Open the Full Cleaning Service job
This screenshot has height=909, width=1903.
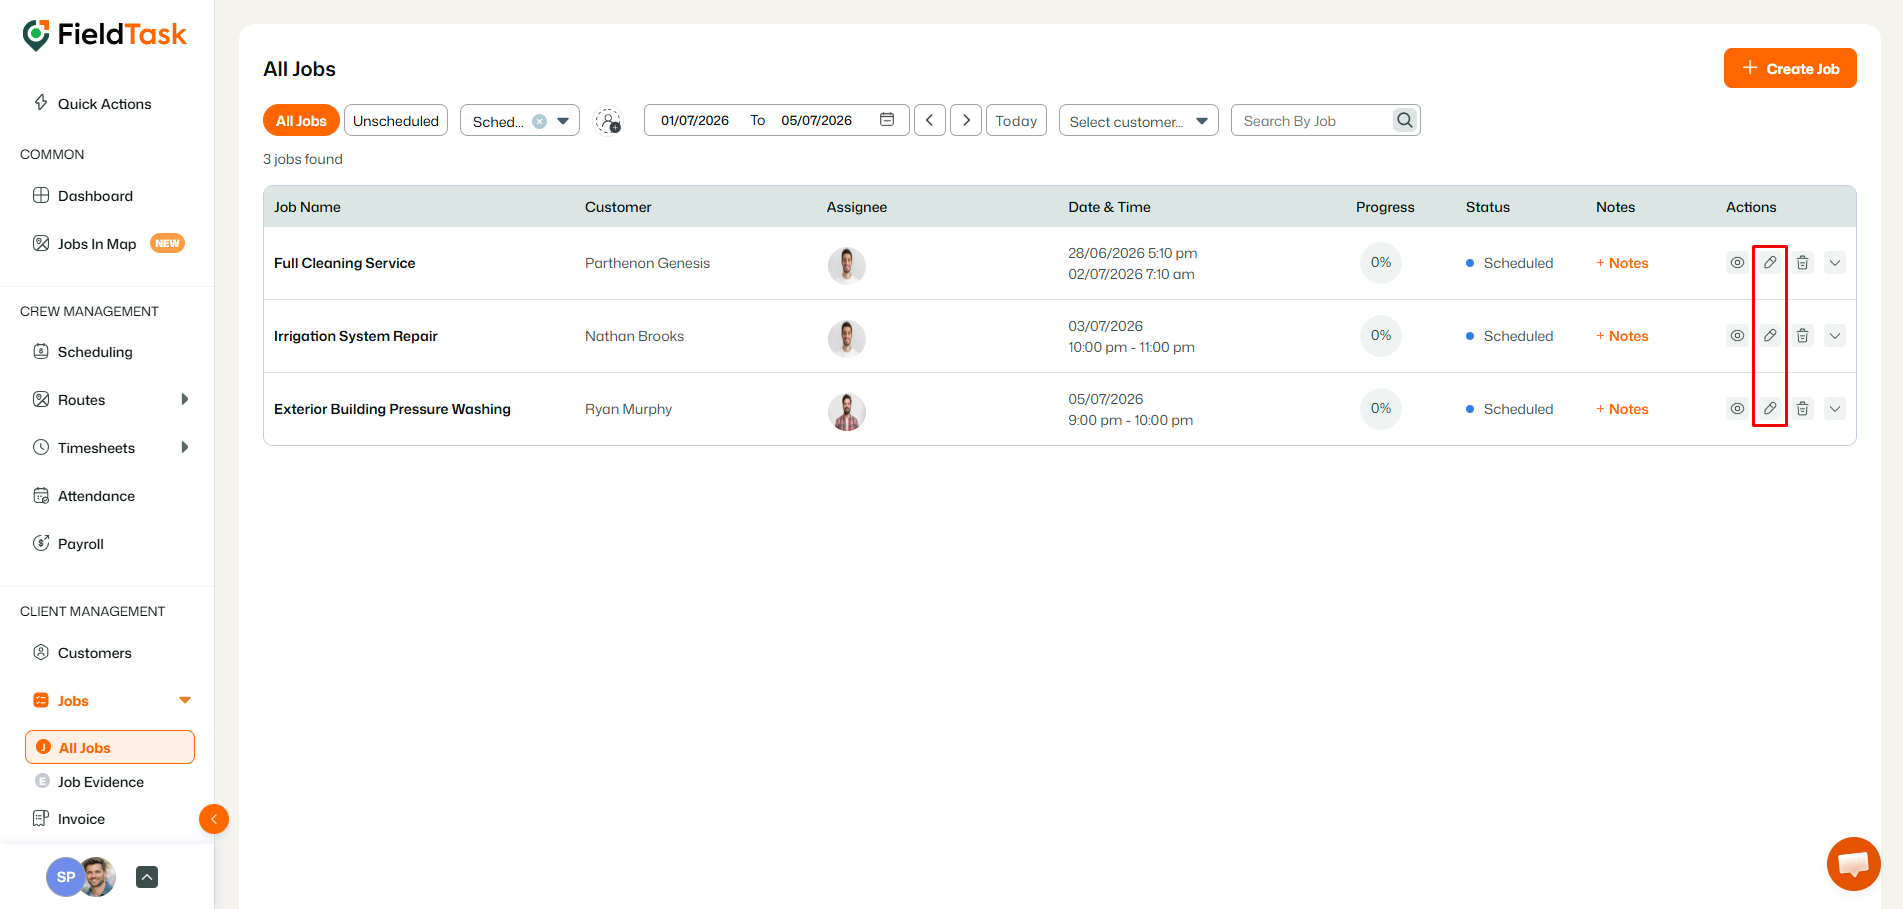(345, 263)
